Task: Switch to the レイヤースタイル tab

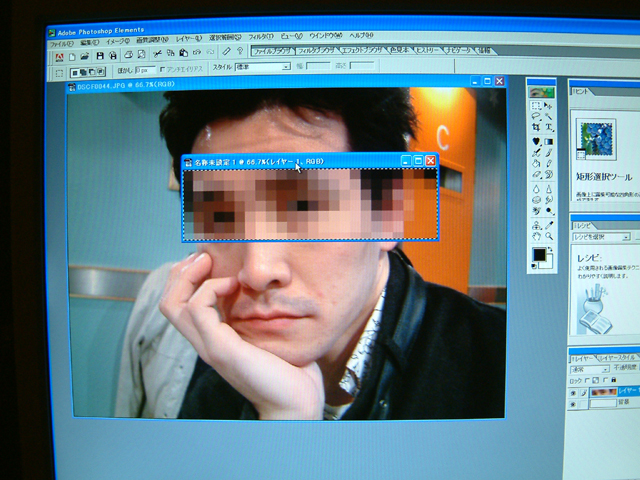Action: coord(618,358)
